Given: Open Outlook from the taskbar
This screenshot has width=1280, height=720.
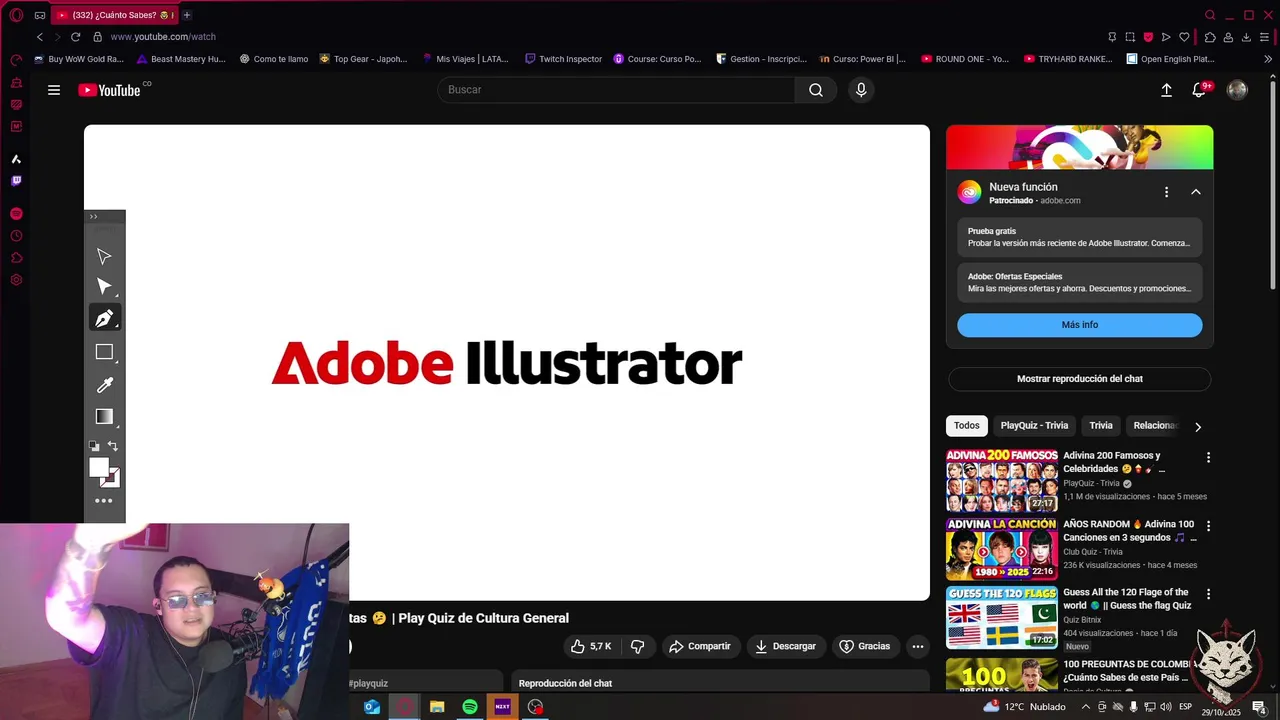Looking at the screenshot, I should 372,707.
